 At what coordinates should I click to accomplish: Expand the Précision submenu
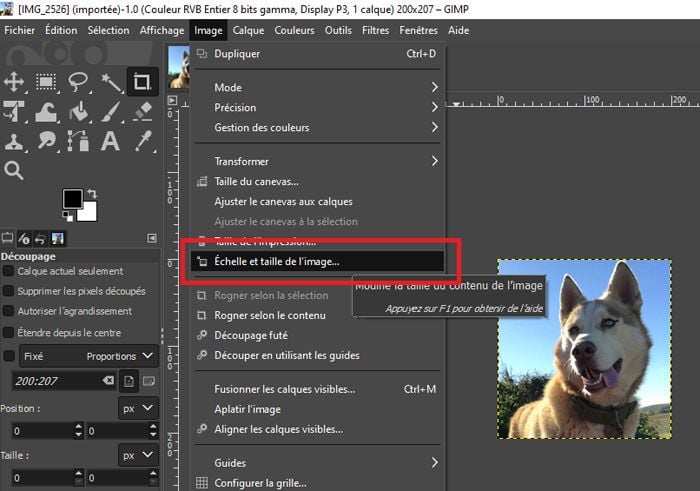pos(318,108)
